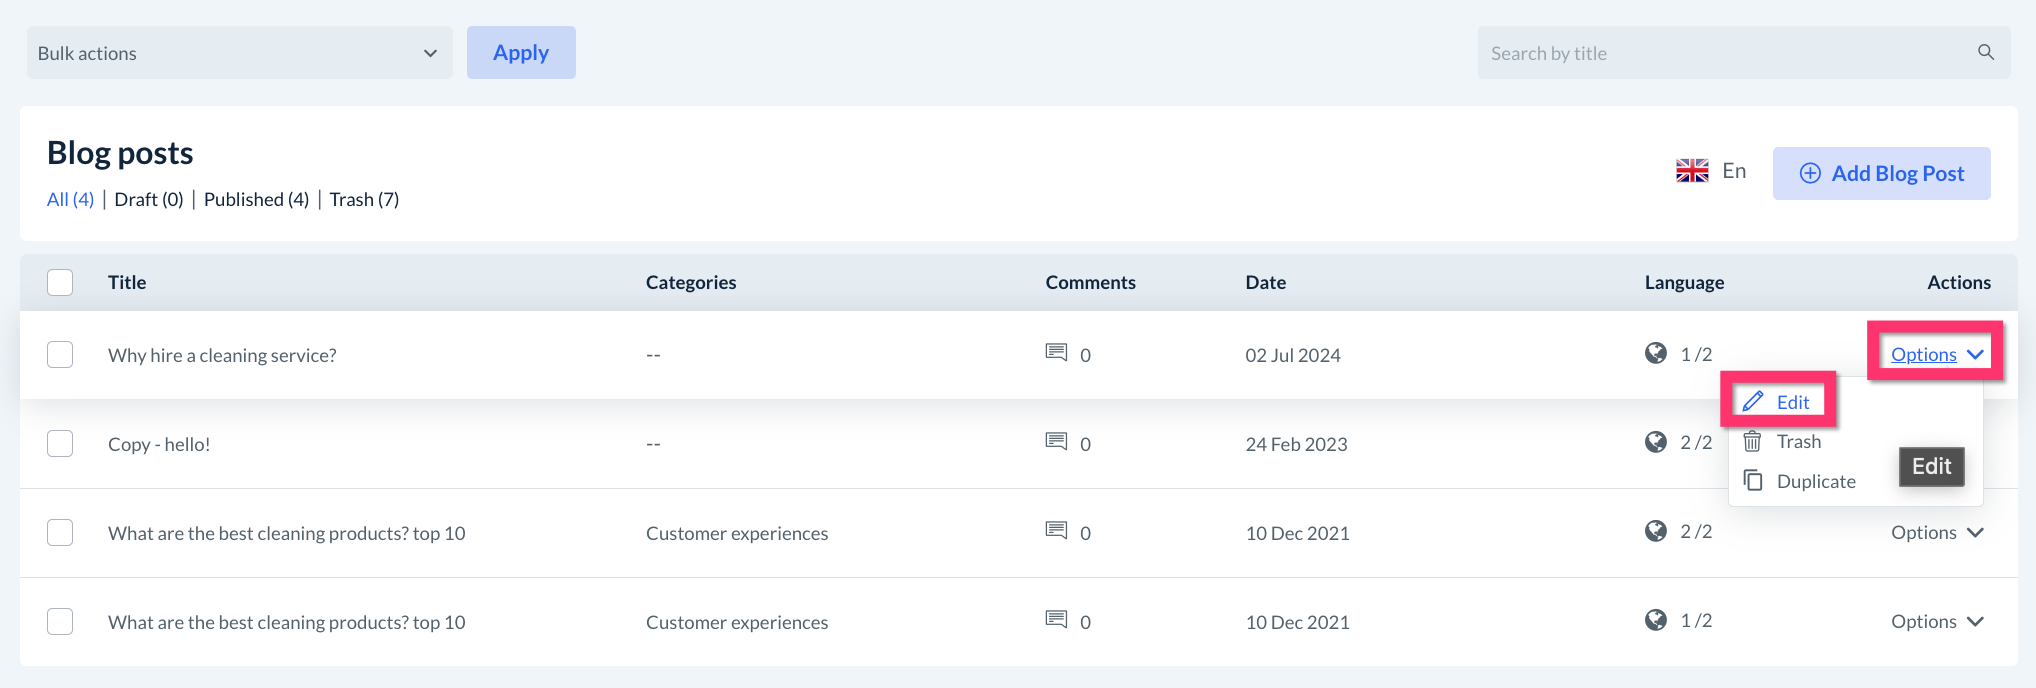2036x688 pixels.
Task: Open the "Copy - hello!" post title
Action: tap(159, 444)
